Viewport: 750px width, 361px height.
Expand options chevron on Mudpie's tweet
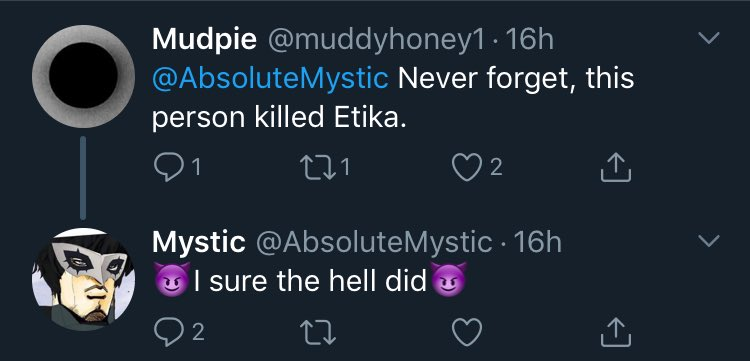pos(708,38)
